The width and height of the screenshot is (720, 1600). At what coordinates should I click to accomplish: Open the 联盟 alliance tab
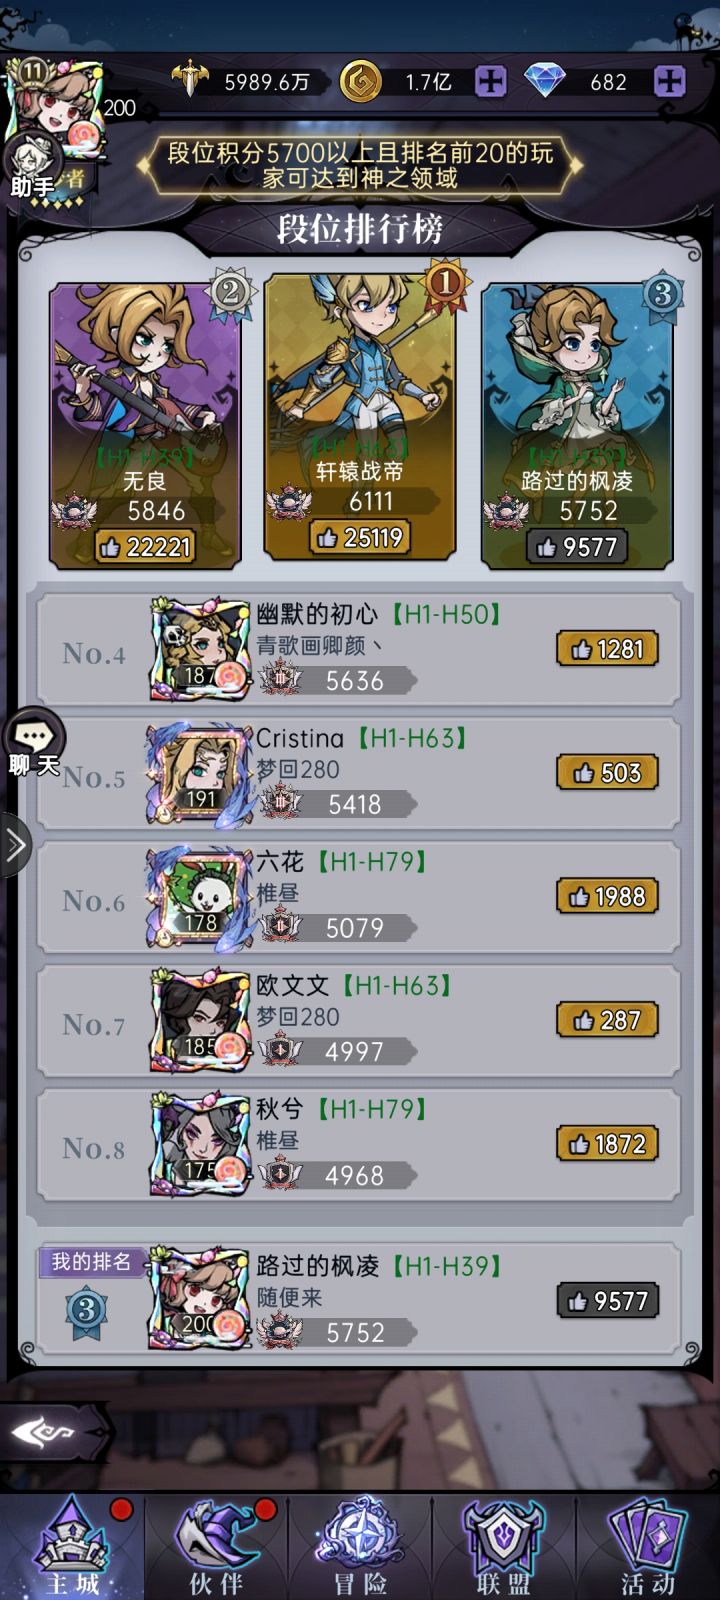click(503, 1547)
